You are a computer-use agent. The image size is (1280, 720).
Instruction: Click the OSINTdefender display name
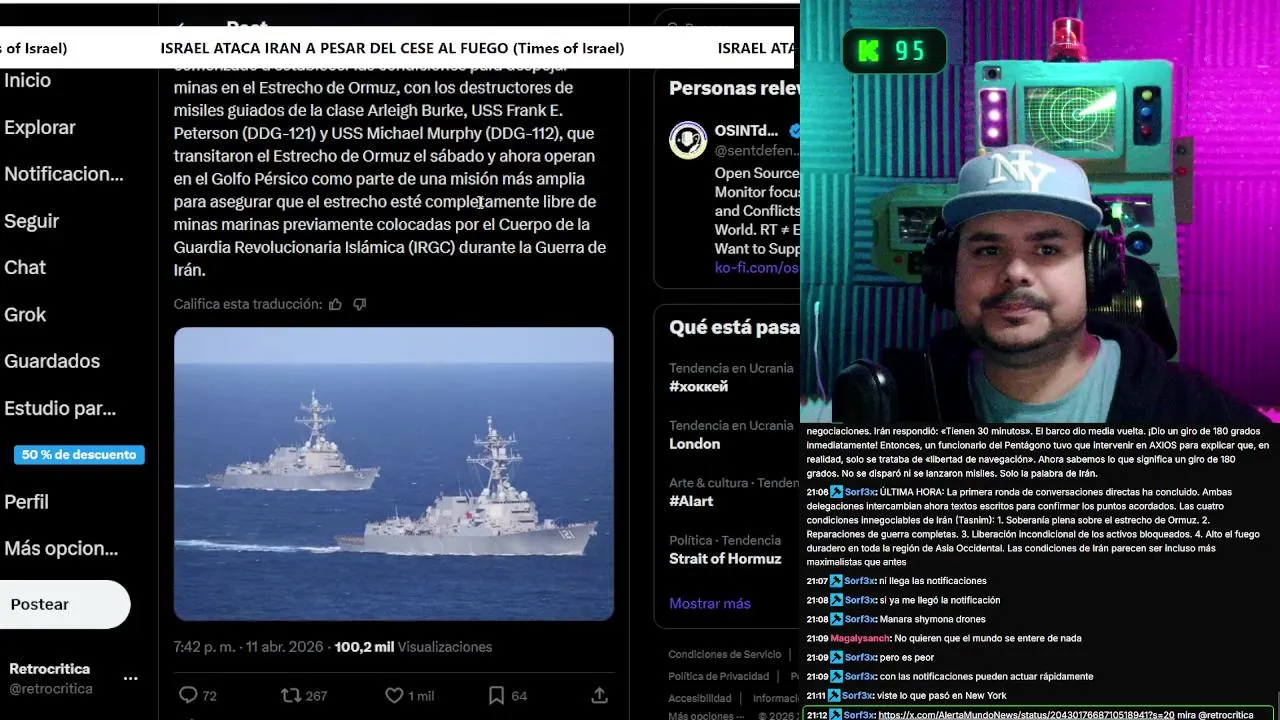click(x=746, y=131)
